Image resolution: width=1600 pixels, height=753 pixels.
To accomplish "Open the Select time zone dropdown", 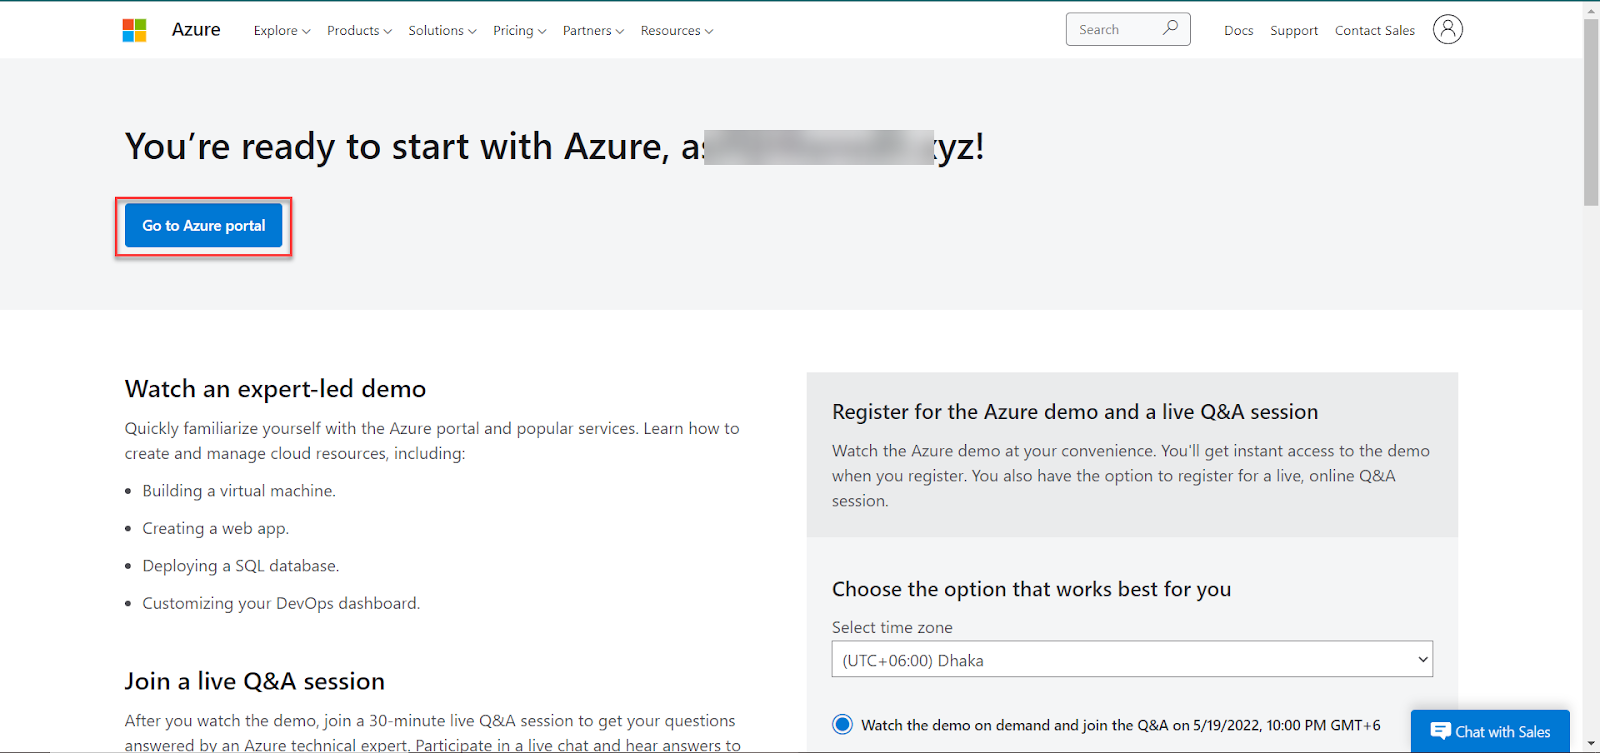I will click(x=1132, y=660).
